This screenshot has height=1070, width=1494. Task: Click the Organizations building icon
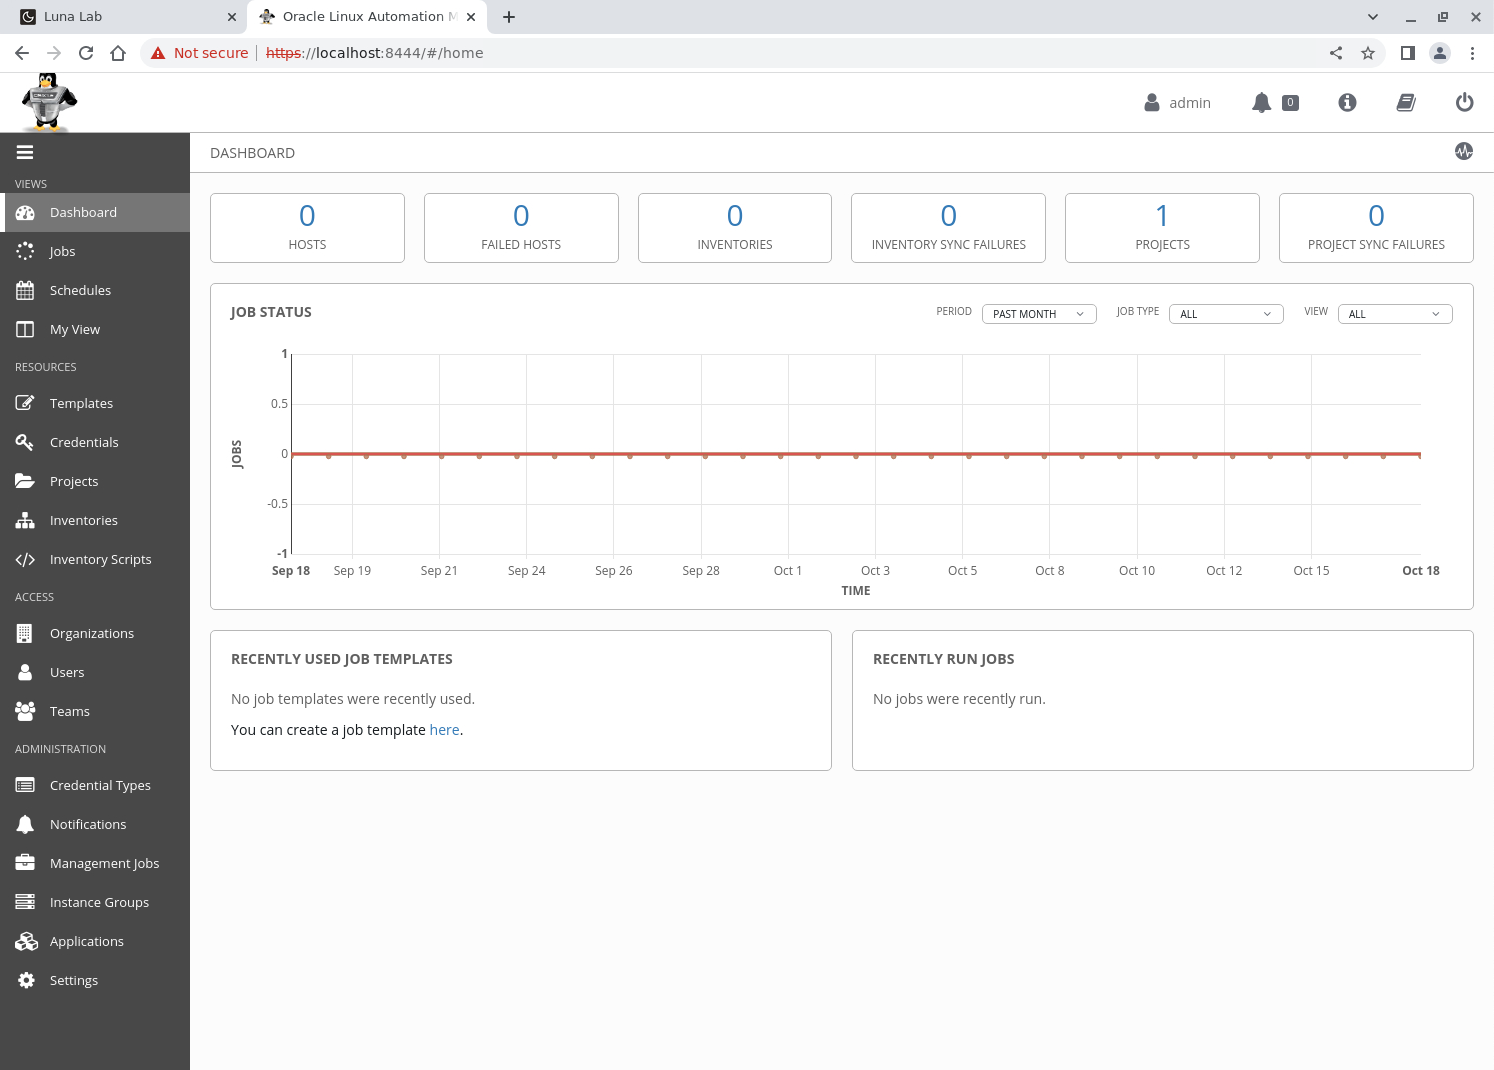25,633
